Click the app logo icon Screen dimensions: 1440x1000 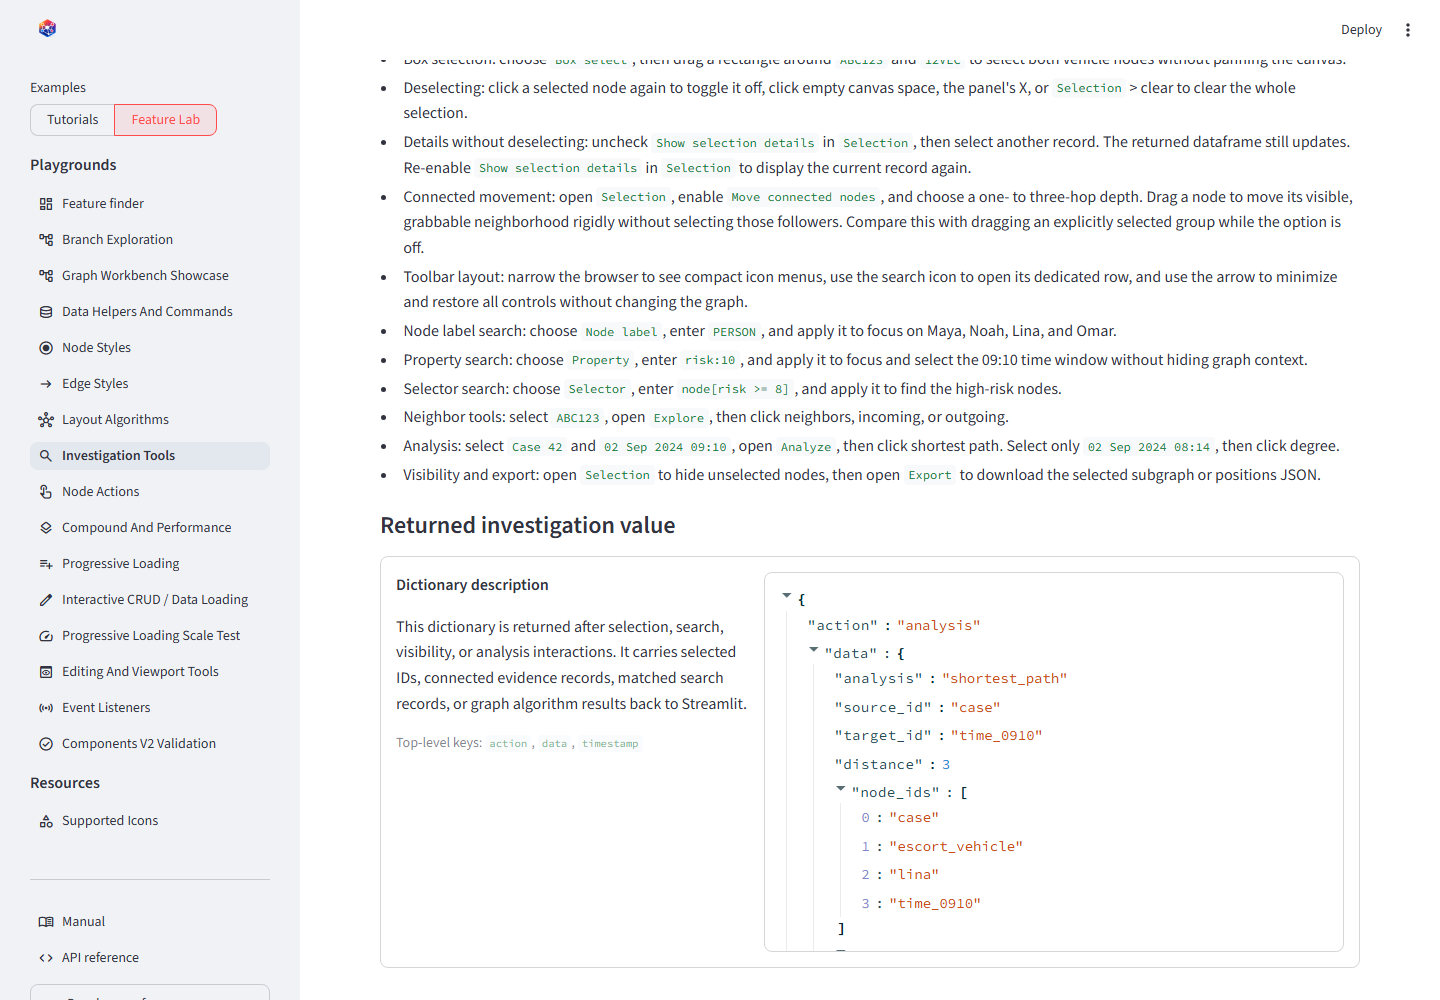pyautogui.click(x=47, y=28)
